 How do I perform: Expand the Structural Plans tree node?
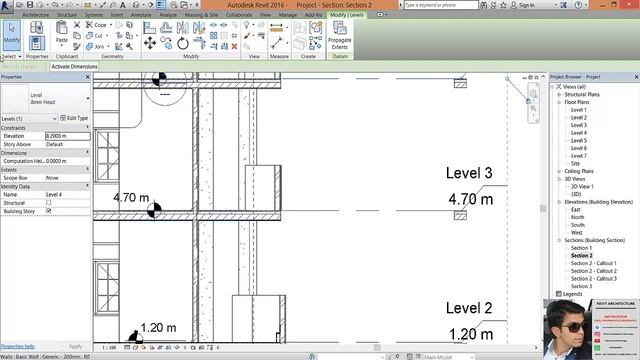coord(559,94)
